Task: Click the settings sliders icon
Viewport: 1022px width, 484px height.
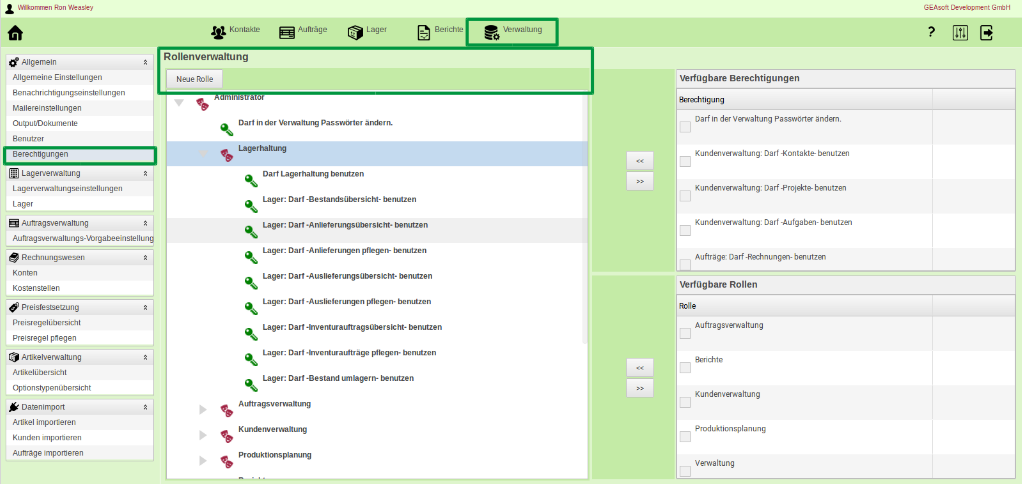Action: click(961, 33)
